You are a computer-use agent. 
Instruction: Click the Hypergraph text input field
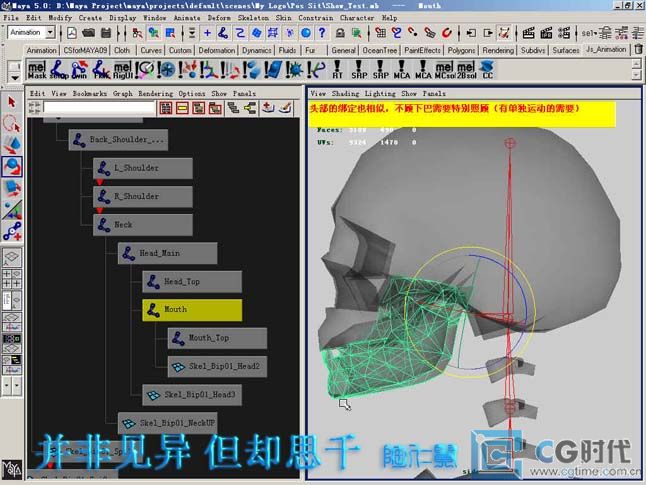(99, 108)
